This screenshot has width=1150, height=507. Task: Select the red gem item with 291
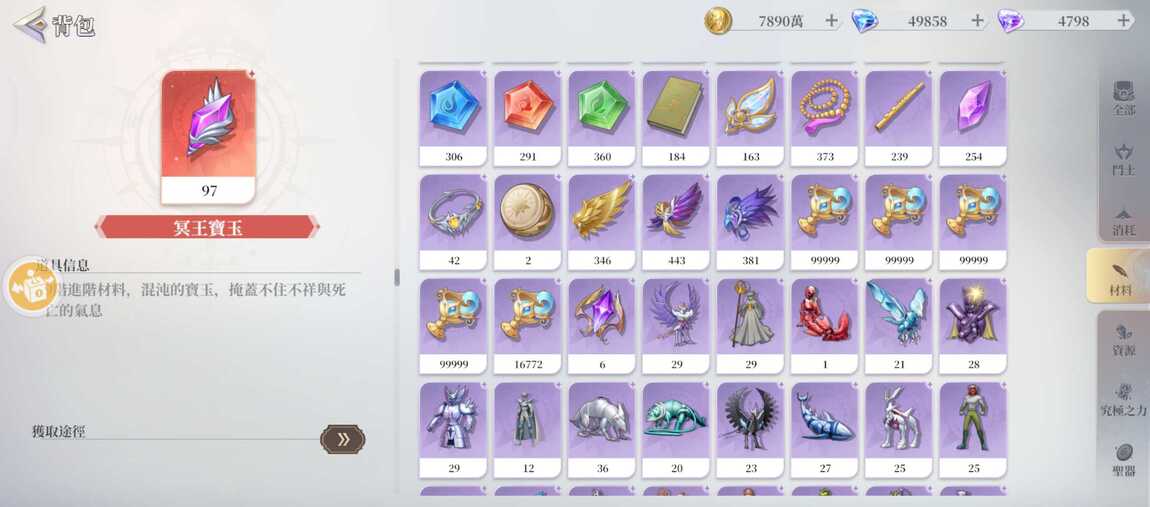[527, 118]
